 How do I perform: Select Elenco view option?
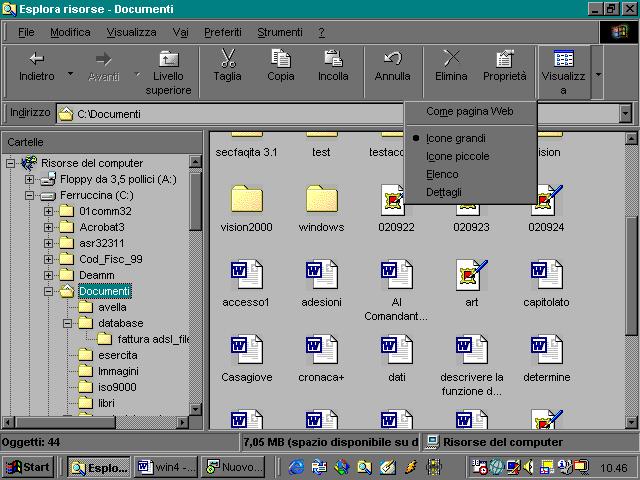coord(470,174)
